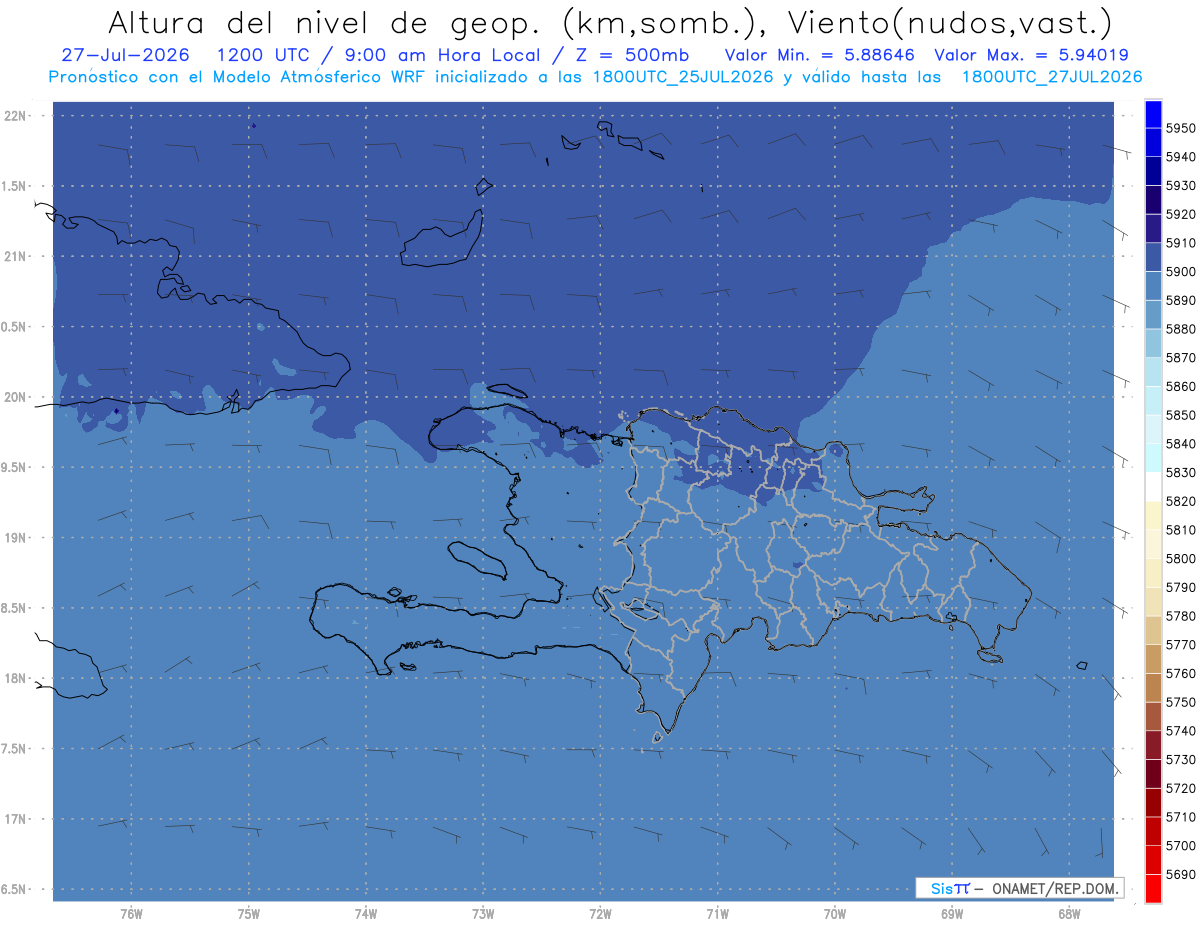Click the '70W' longitude label

pos(835,913)
